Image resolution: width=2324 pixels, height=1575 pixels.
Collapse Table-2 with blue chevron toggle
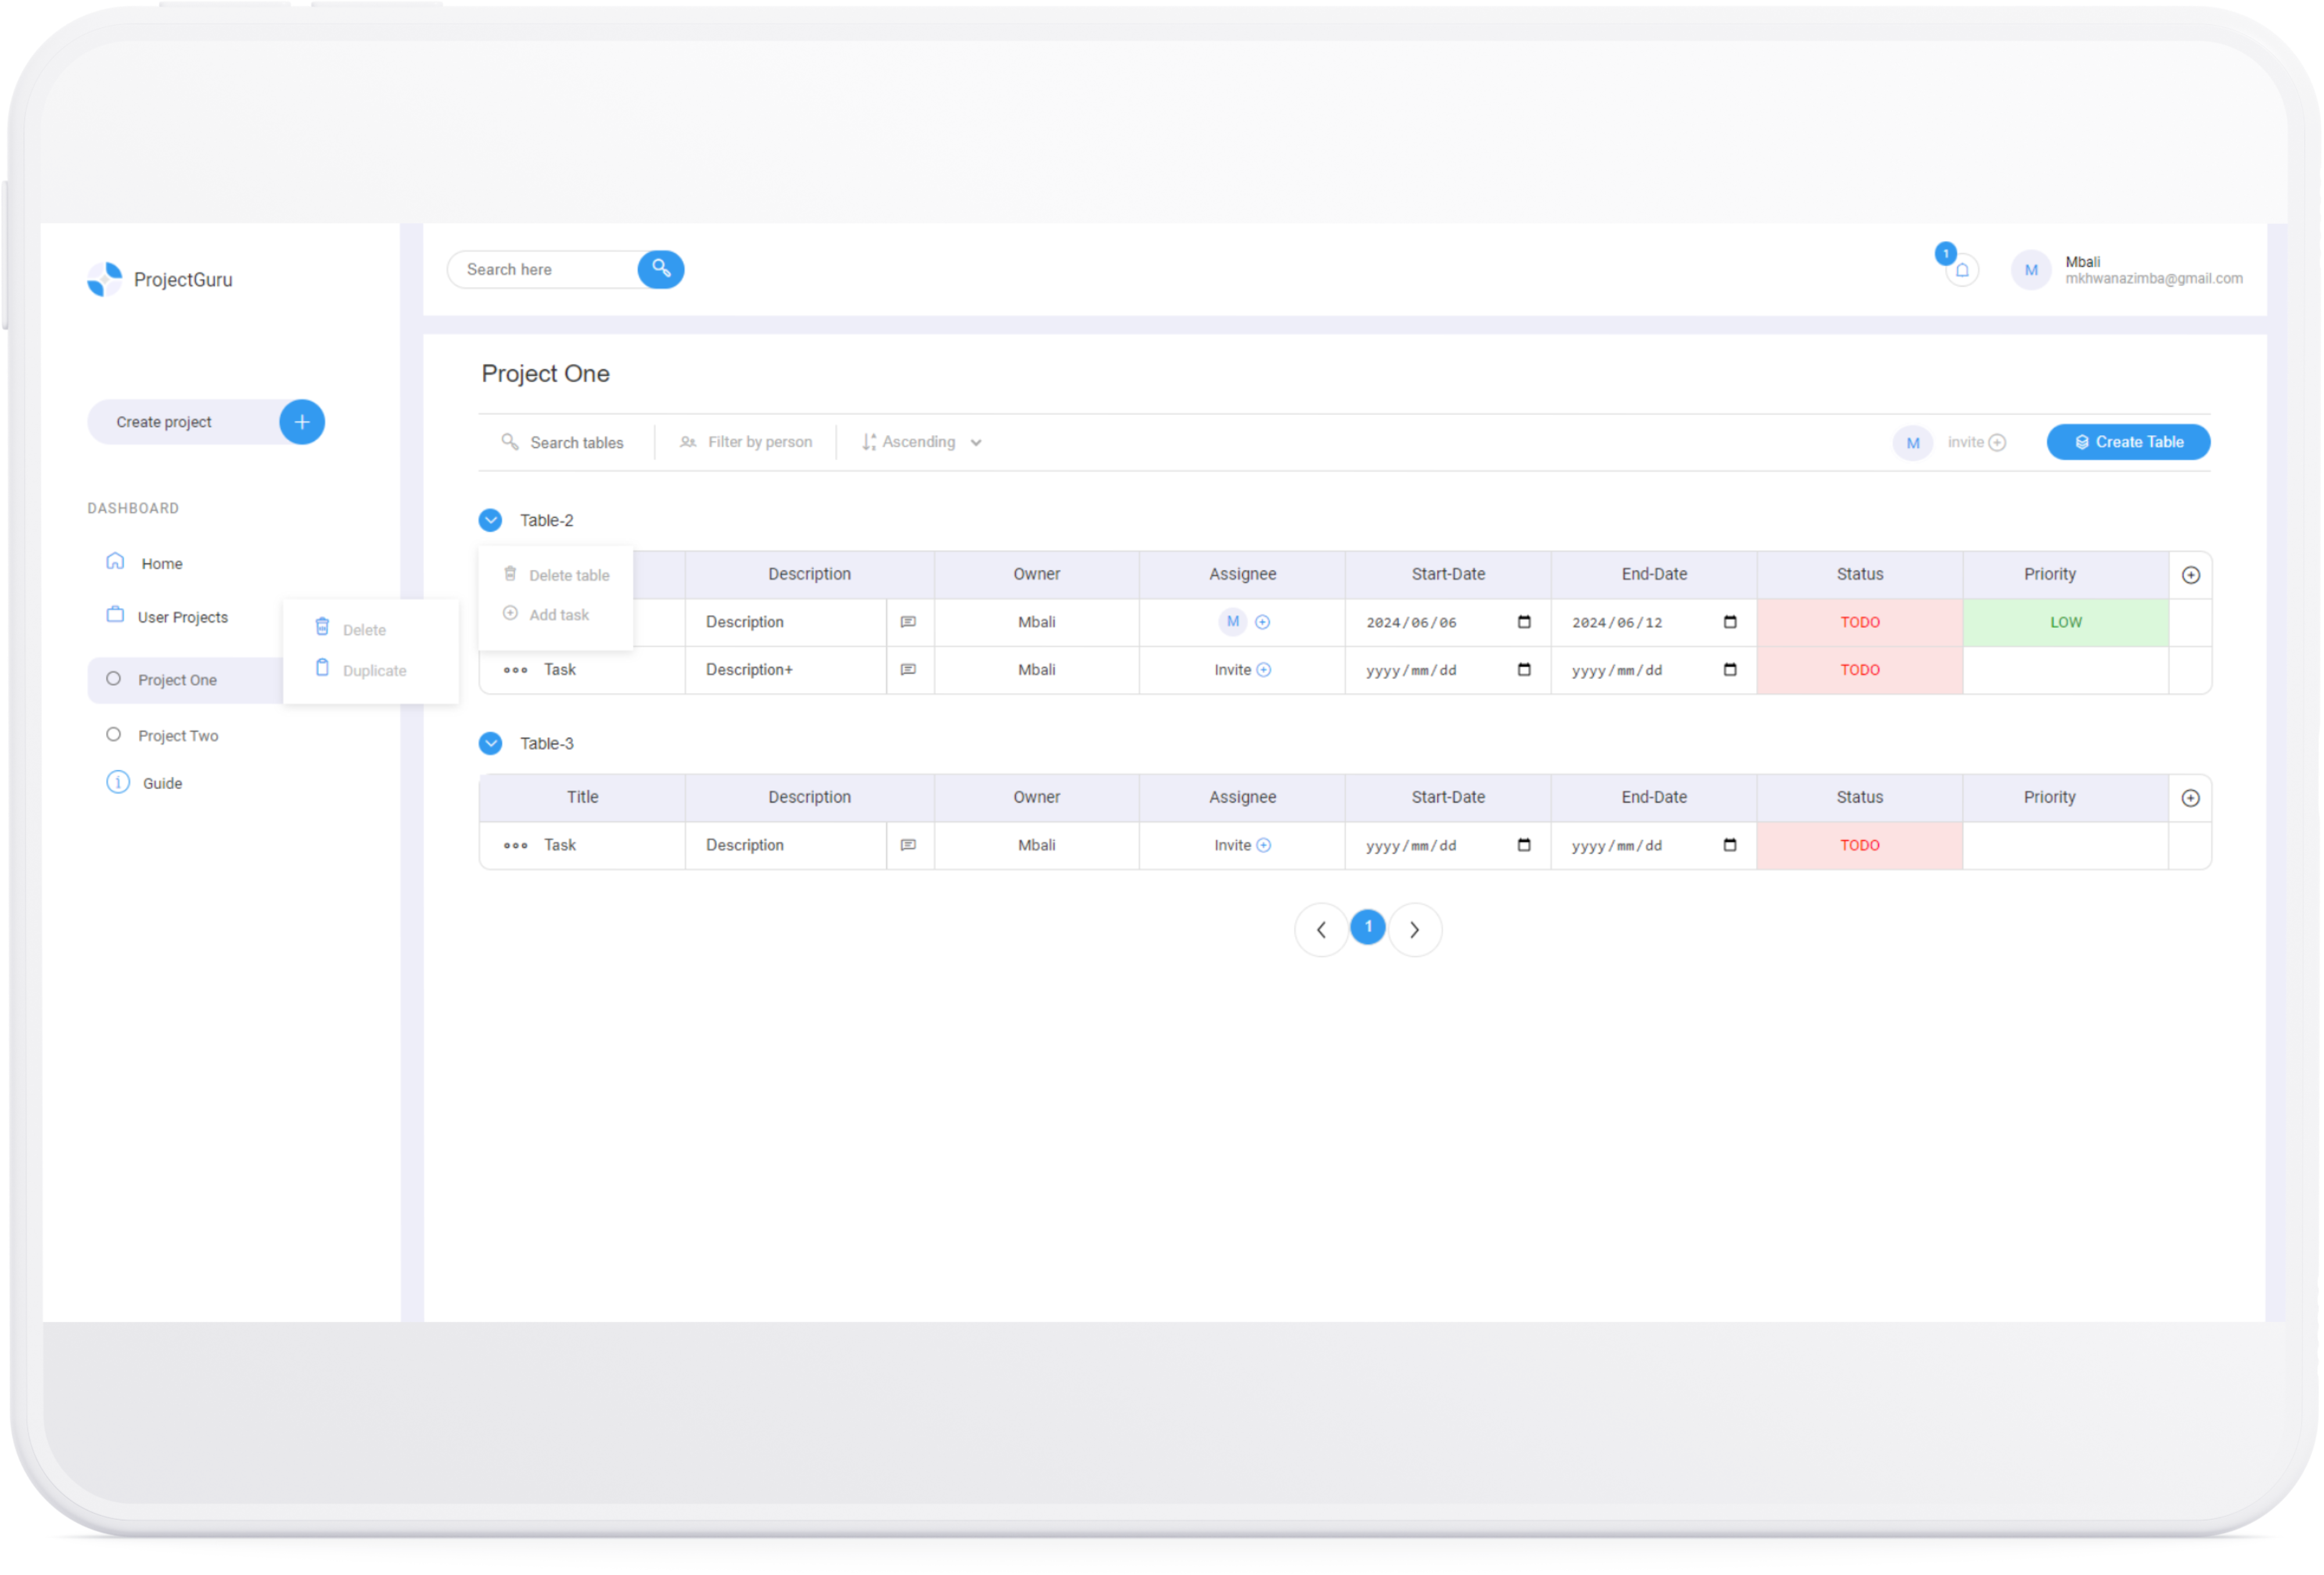click(490, 520)
